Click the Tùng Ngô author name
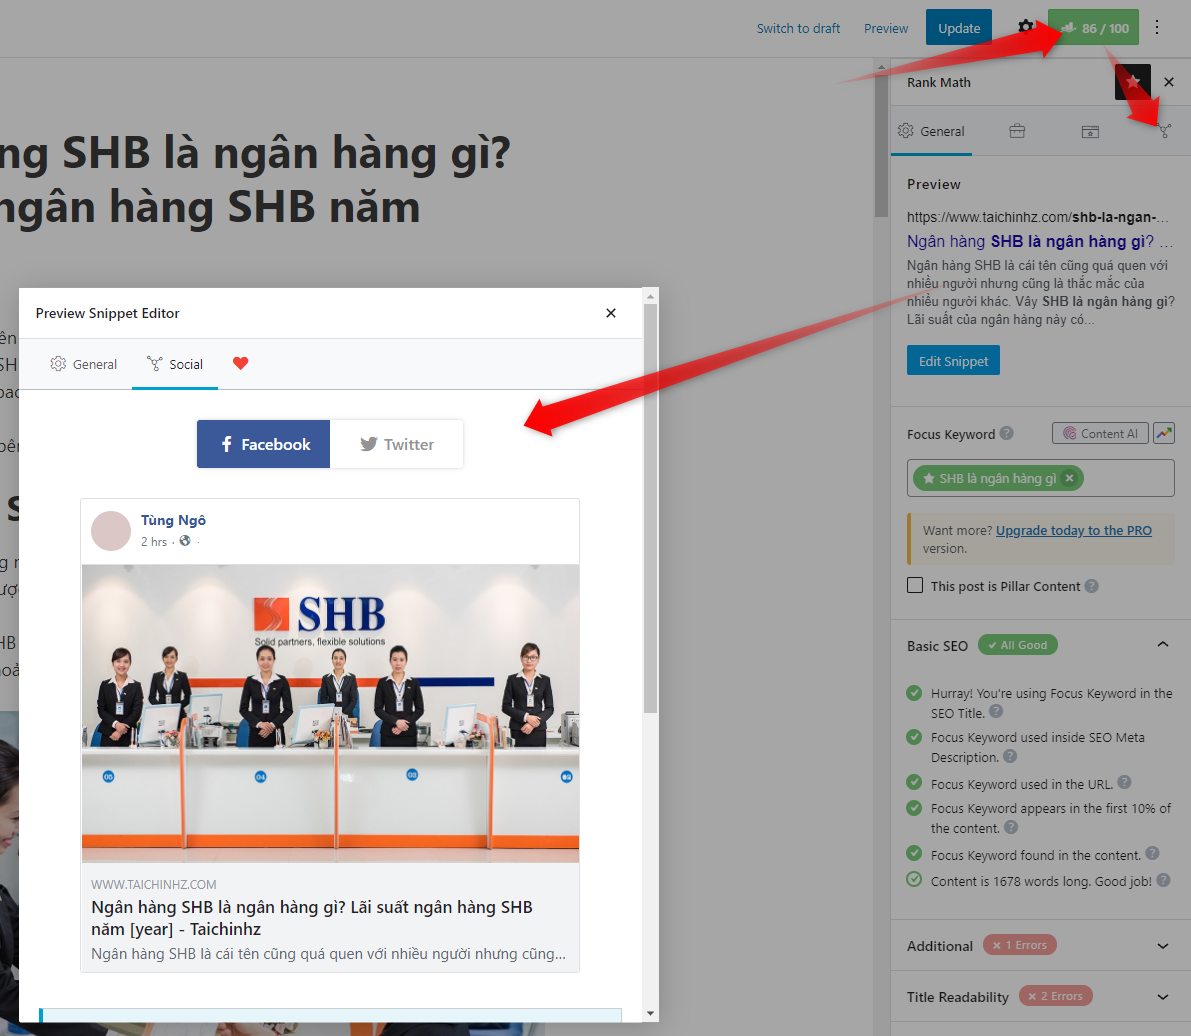This screenshot has width=1191, height=1036. pyautogui.click(x=173, y=520)
